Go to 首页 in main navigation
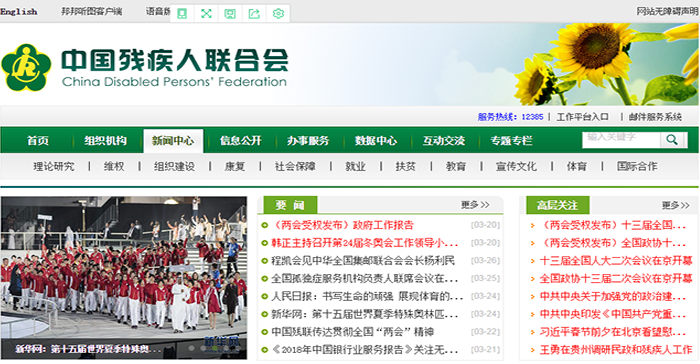The height and width of the screenshot is (364, 700). [38, 141]
